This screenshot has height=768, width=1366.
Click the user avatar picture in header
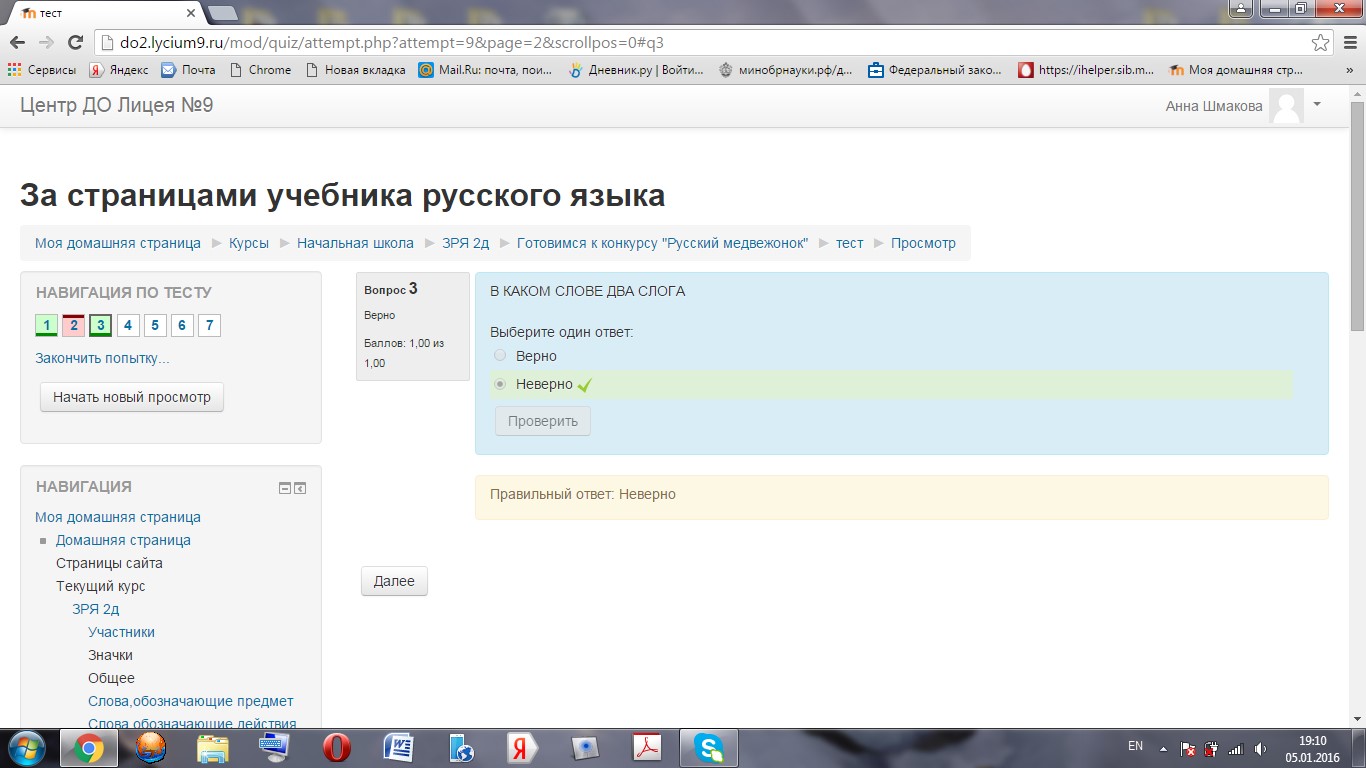(1286, 106)
